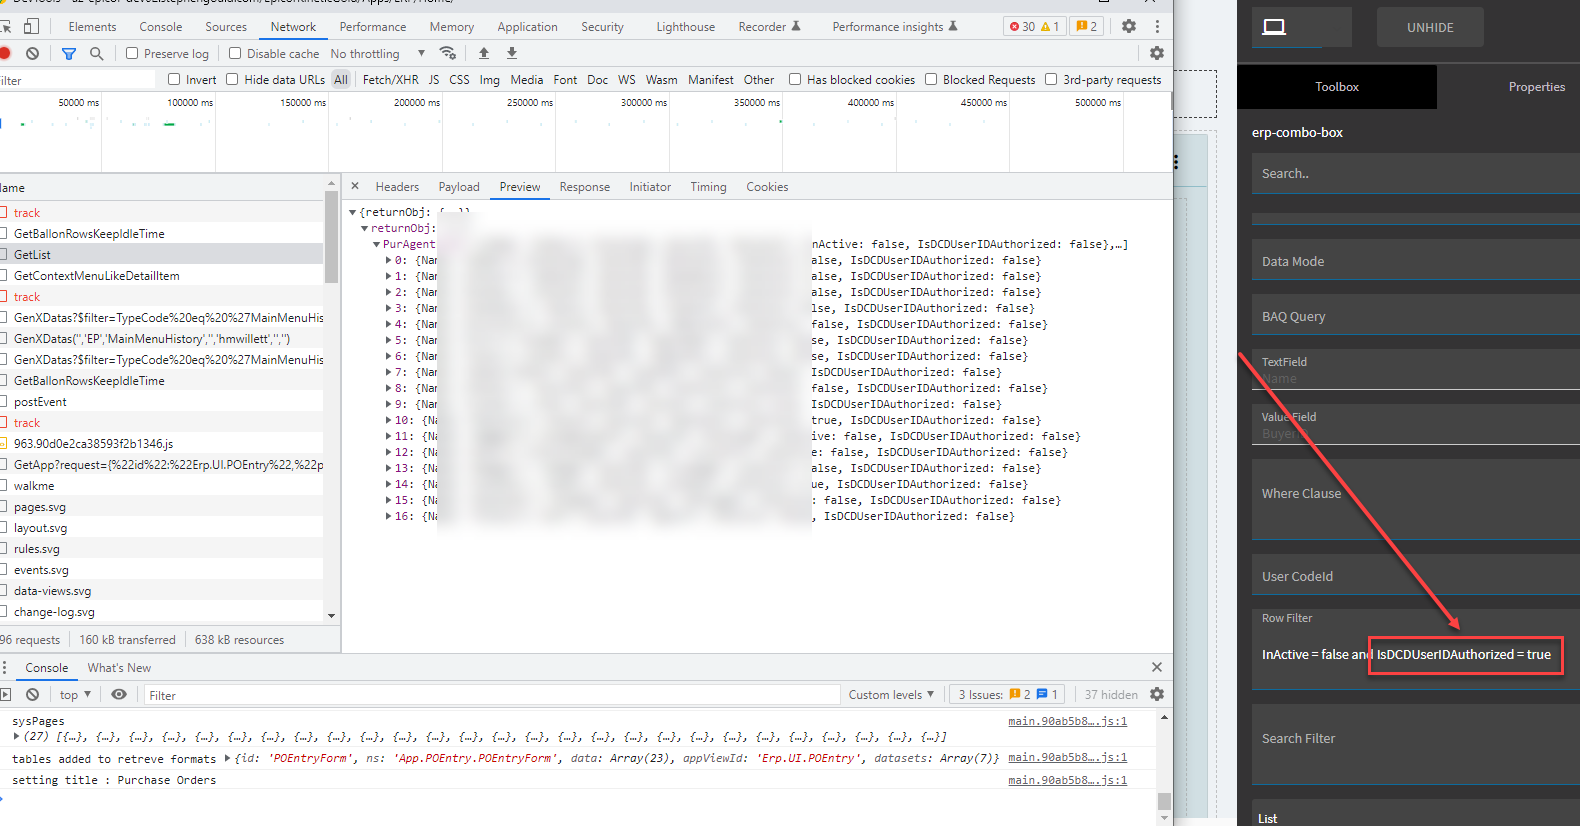Image resolution: width=1580 pixels, height=826 pixels.
Task: Clear the network log
Action: (33, 53)
